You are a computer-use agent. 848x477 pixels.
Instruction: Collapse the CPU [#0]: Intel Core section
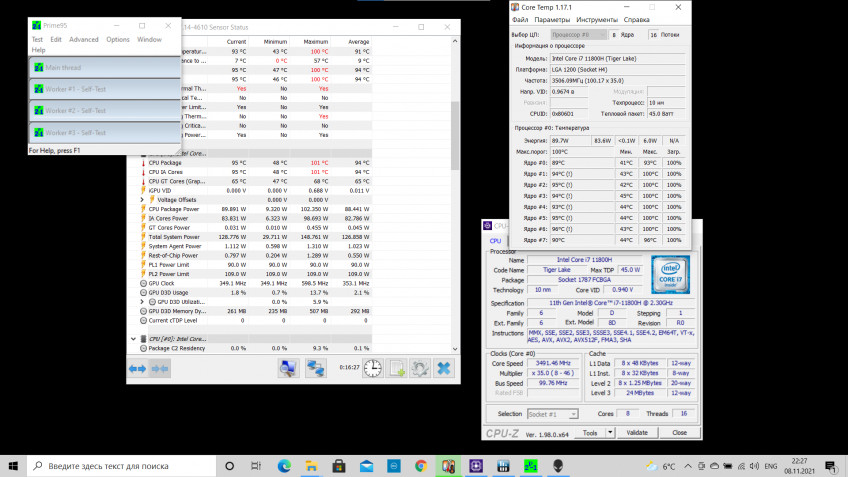(134, 339)
